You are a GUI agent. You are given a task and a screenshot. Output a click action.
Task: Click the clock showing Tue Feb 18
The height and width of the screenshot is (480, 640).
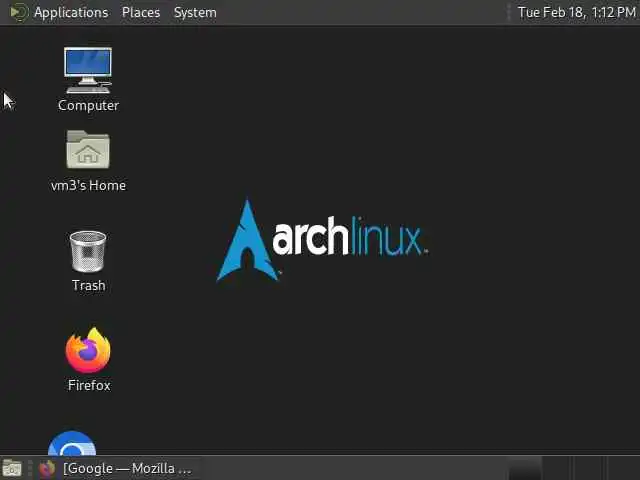coord(576,12)
